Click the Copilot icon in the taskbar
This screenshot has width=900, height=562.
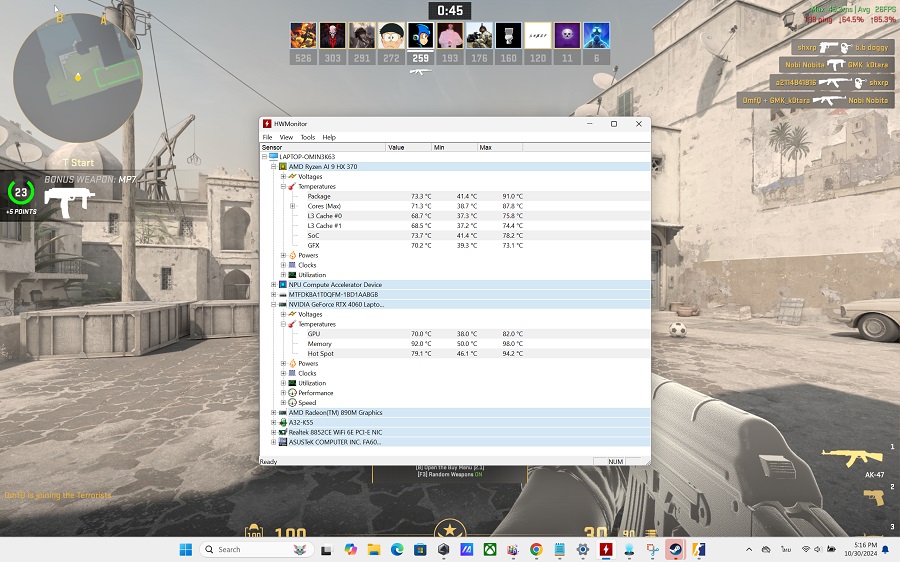(x=351, y=549)
